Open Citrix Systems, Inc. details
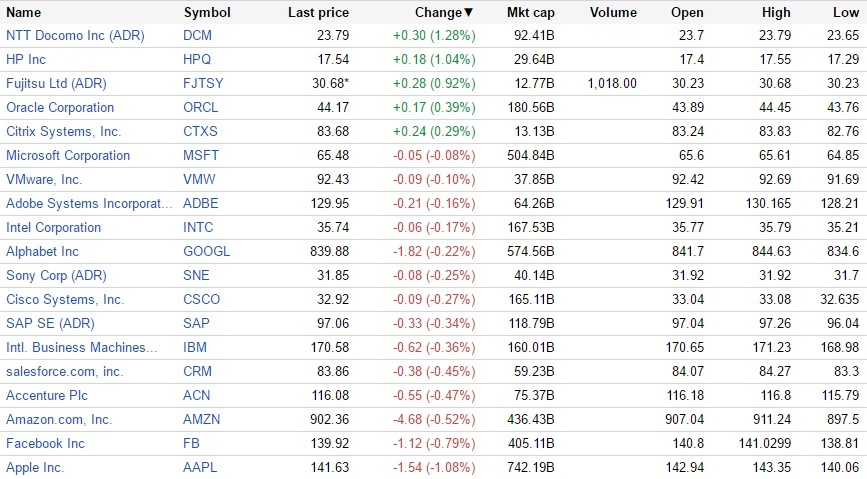Image resolution: width=867 pixels, height=479 pixels. 63,132
